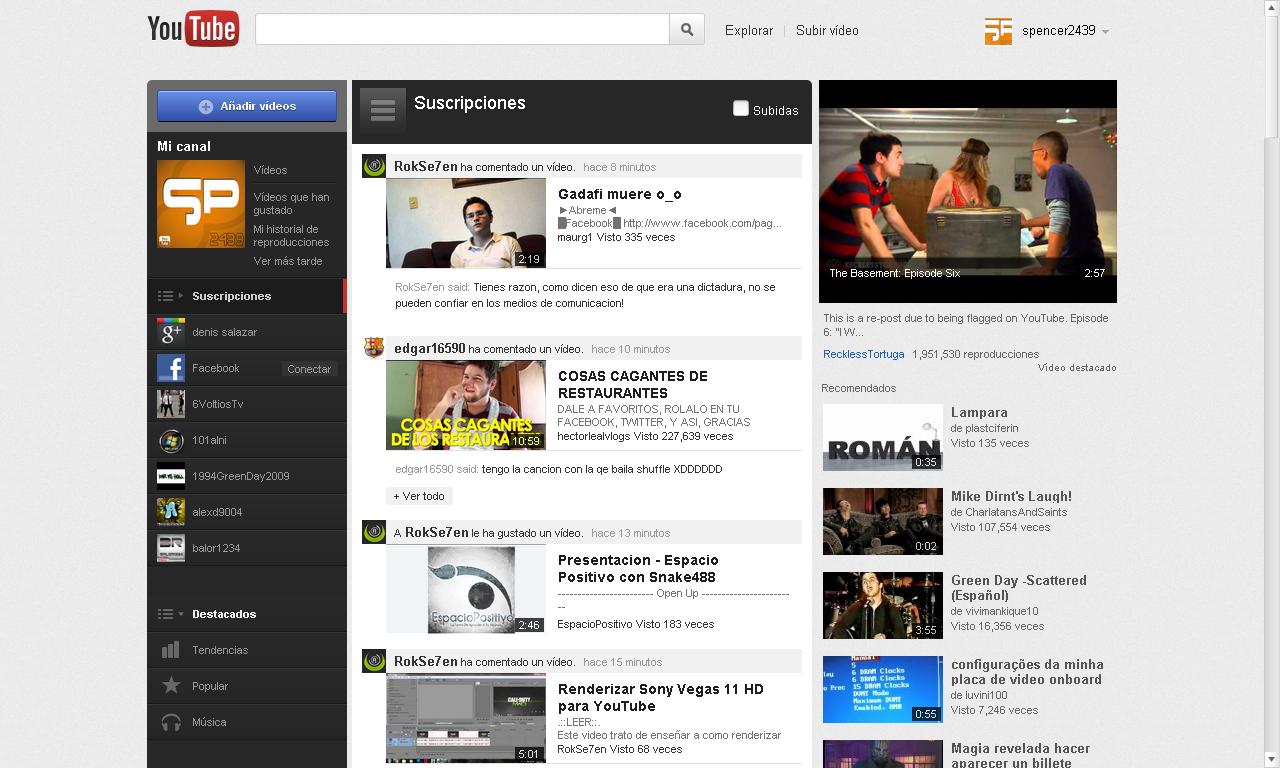
Task: Click the Facebook icon in the sidebar
Action: point(170,368)
